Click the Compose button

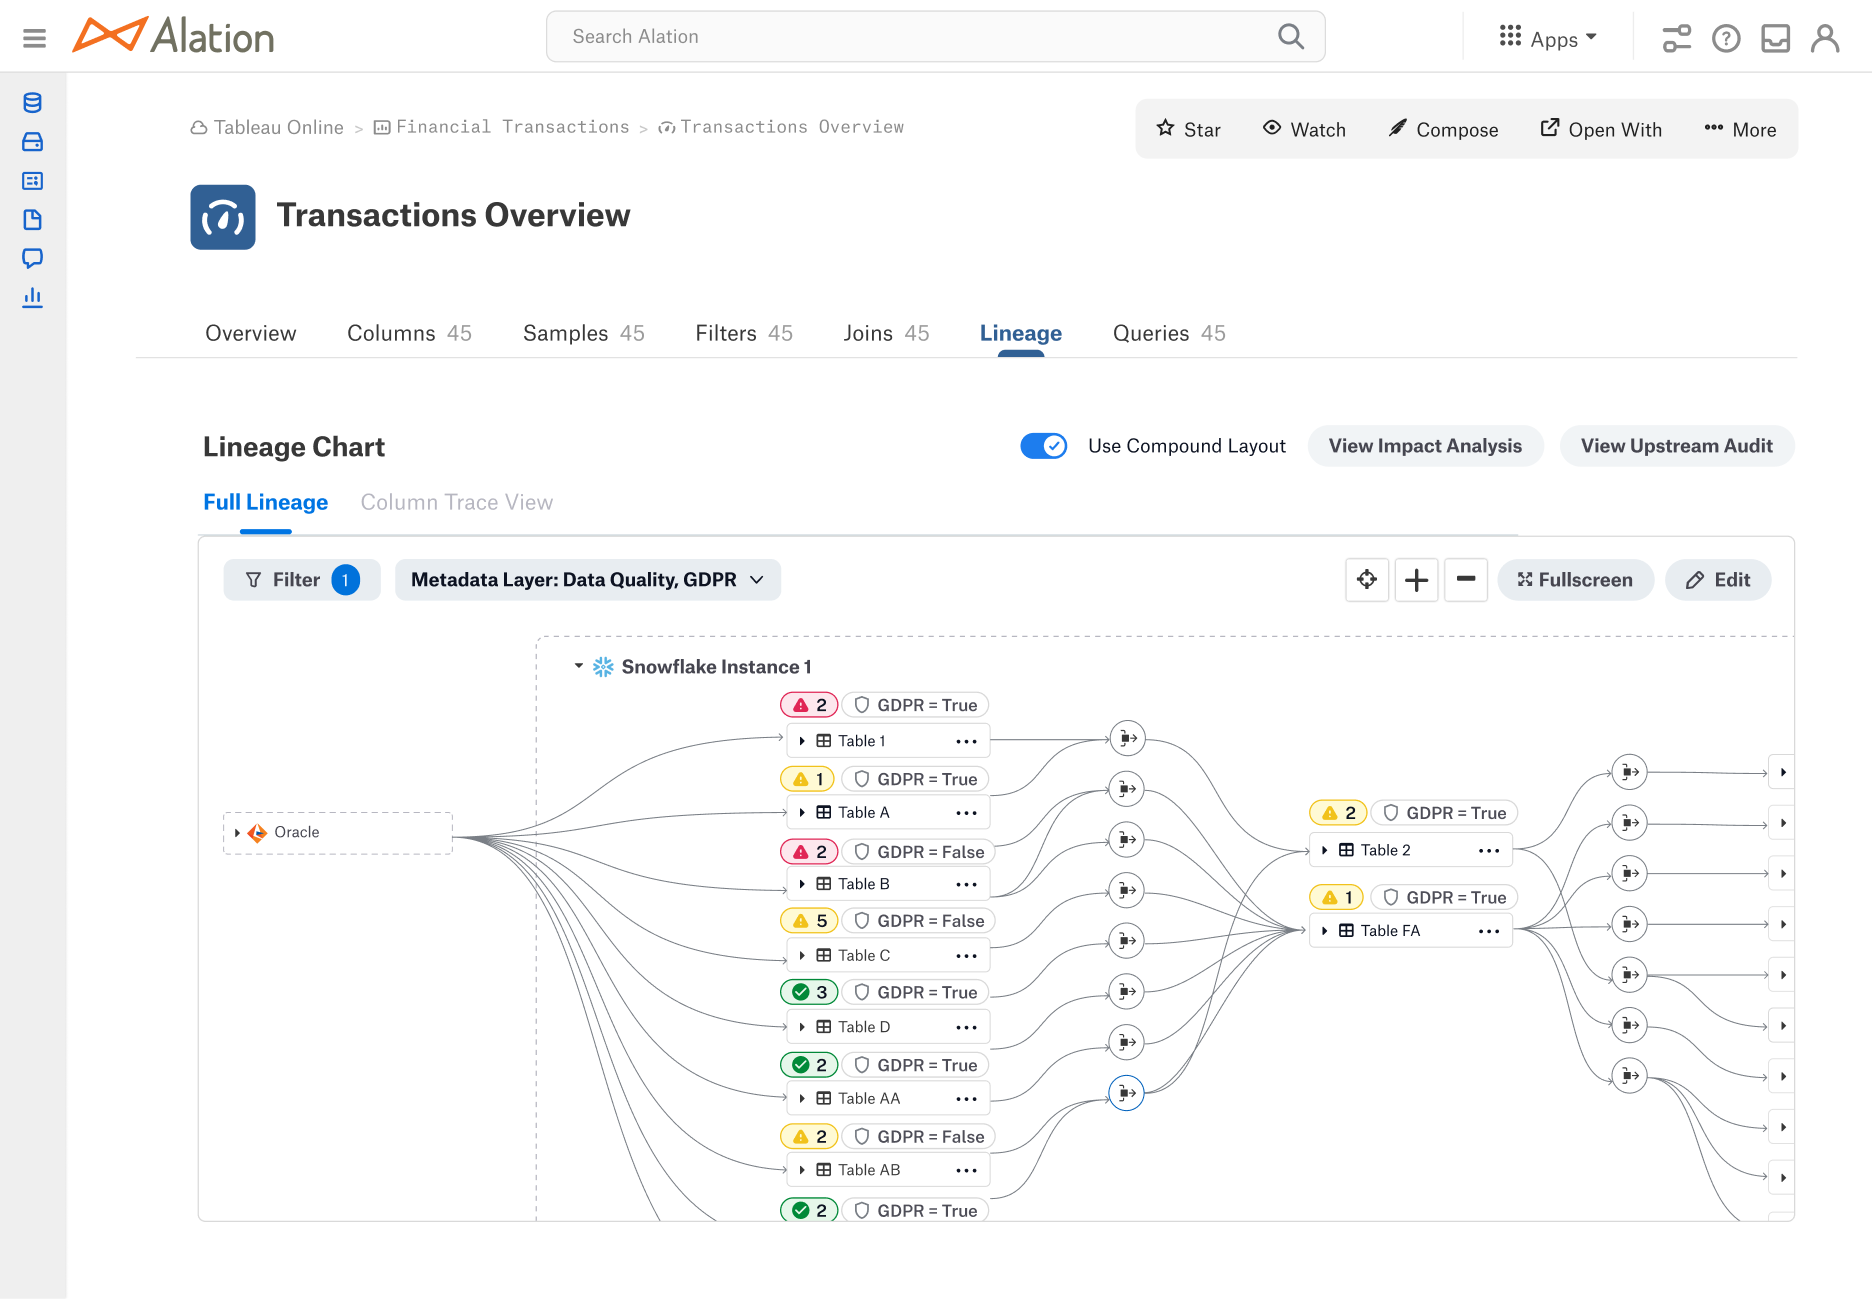1443,129
